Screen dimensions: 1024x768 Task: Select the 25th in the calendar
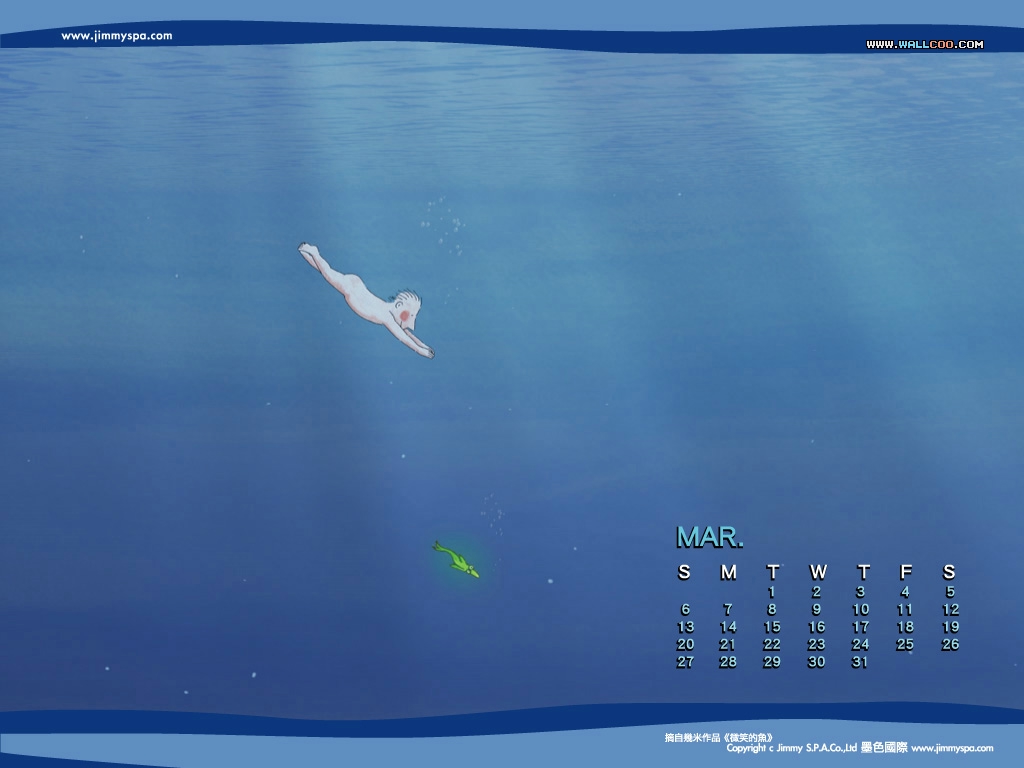(x=905, y=644)
